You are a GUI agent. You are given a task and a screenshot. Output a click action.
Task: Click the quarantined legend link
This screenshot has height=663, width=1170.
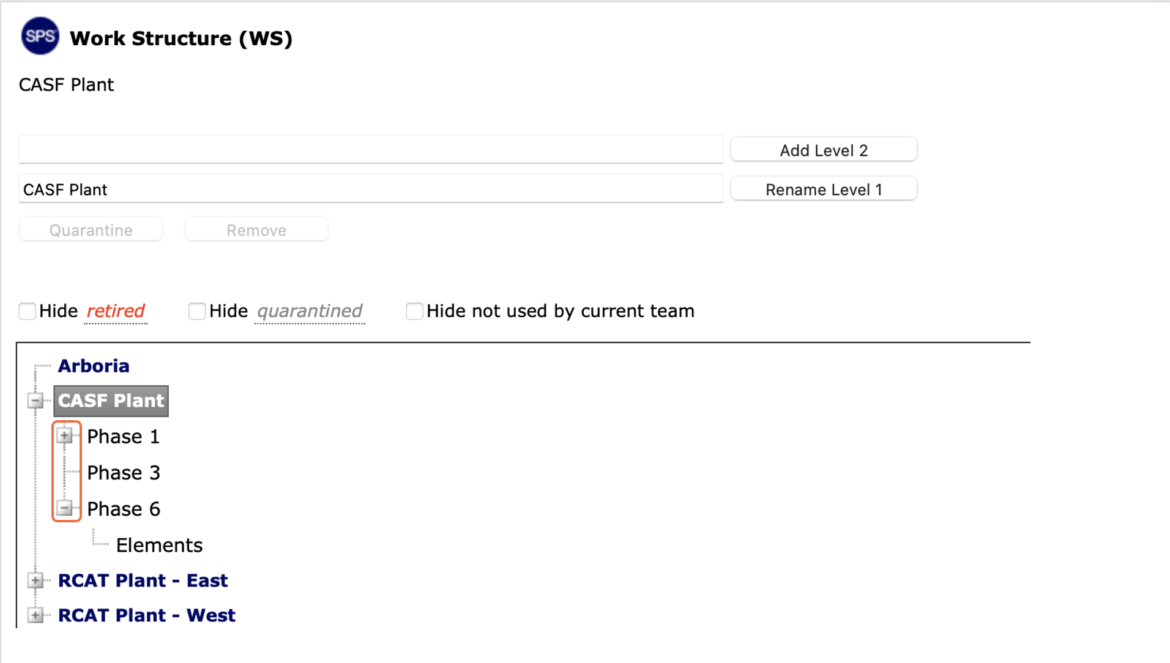(310, 311)
